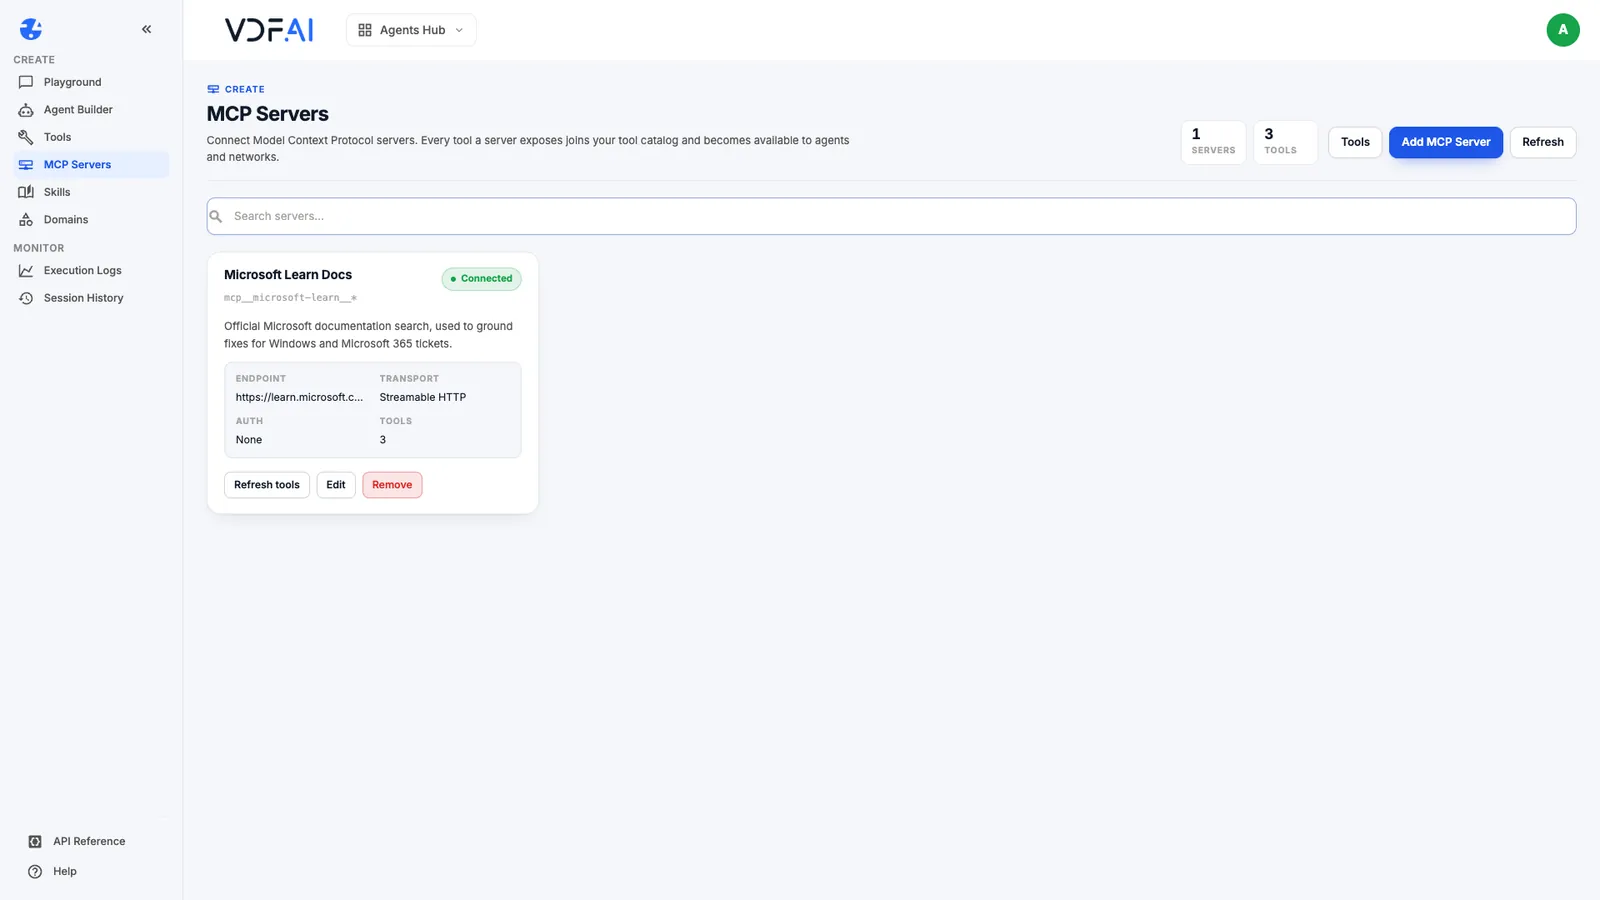The image size is (1600, 900).
Task: Click the Tools wrench icon in sidebar
Action: [x=26, y=137]
